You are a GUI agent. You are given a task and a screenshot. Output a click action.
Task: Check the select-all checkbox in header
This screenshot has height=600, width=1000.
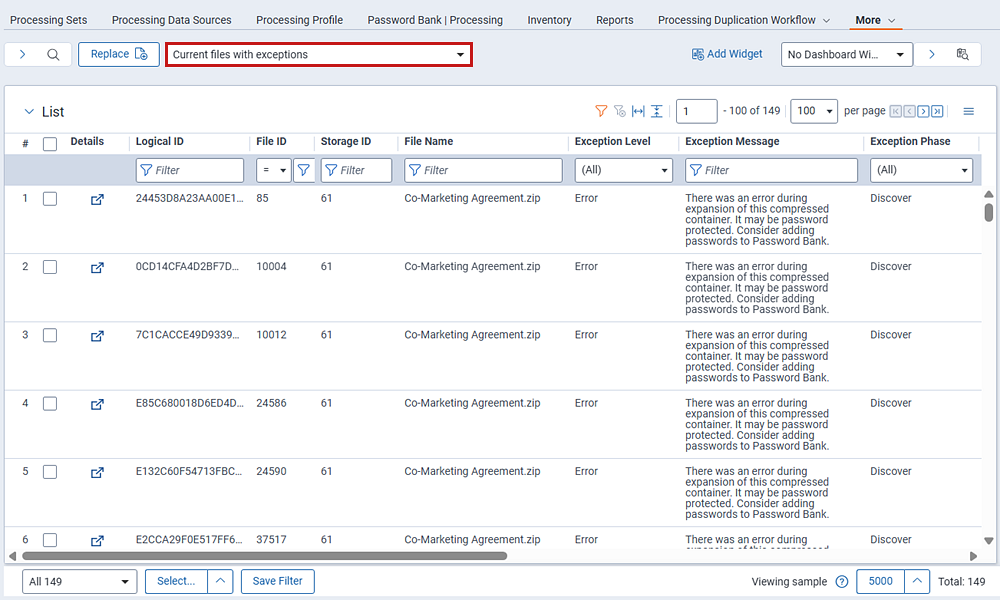tap(50, 143)
